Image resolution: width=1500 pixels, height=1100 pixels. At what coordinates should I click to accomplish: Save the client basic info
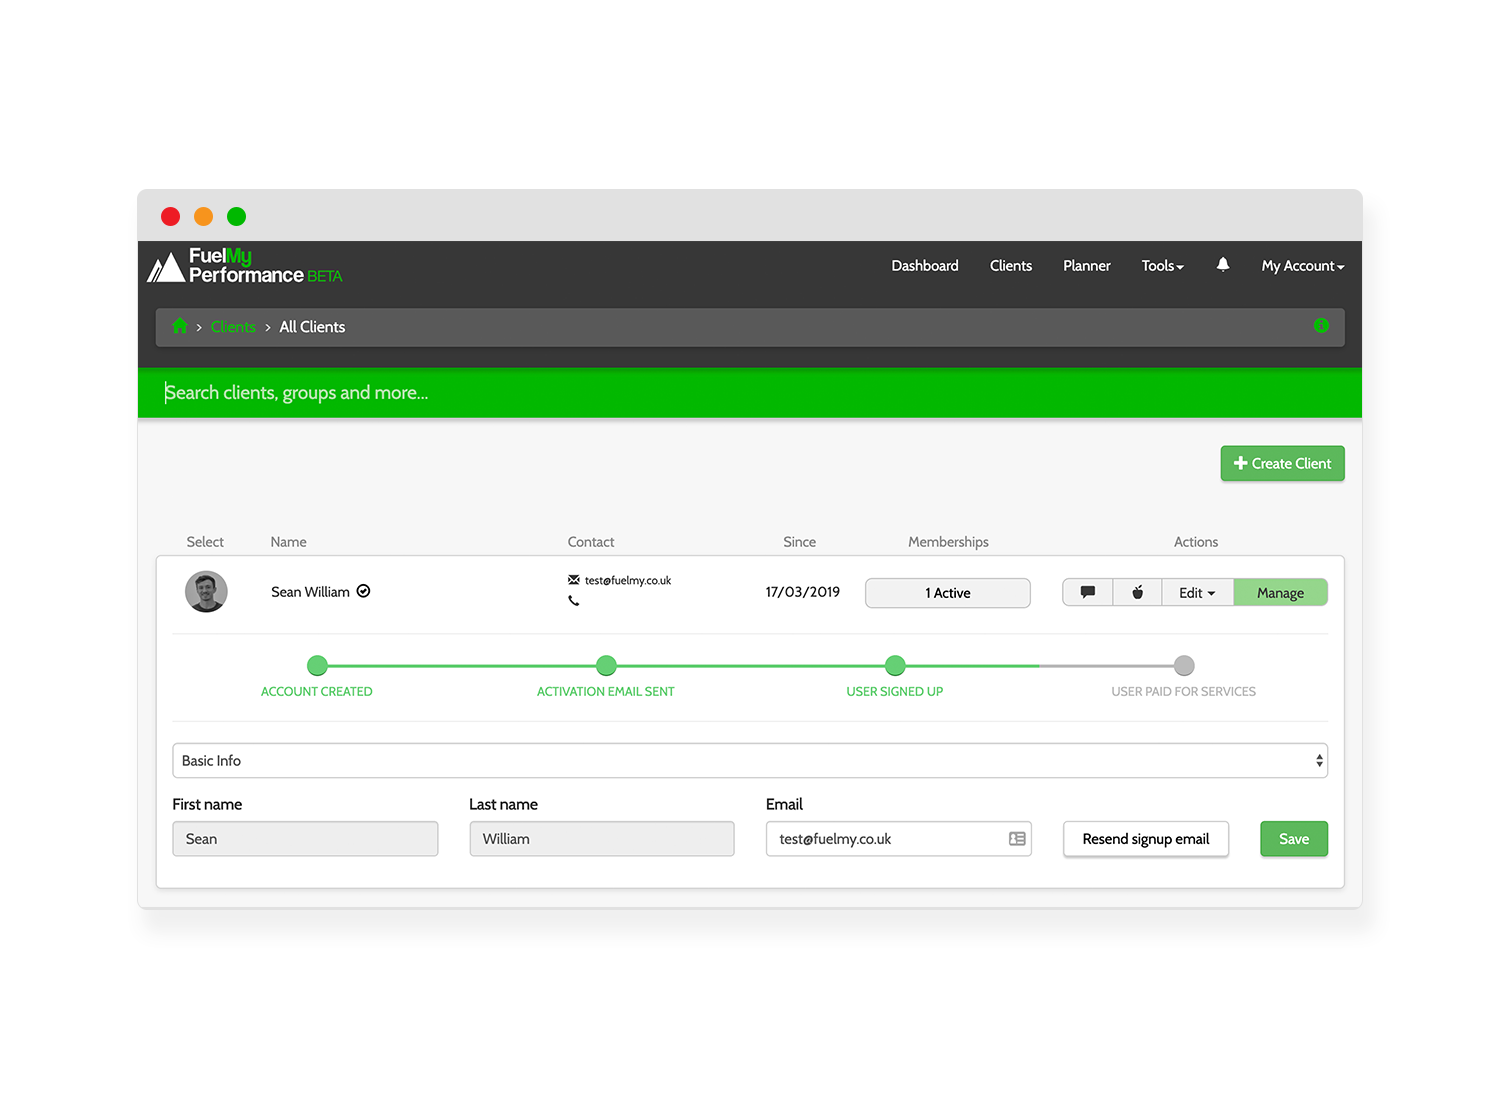coord(1294,839)
